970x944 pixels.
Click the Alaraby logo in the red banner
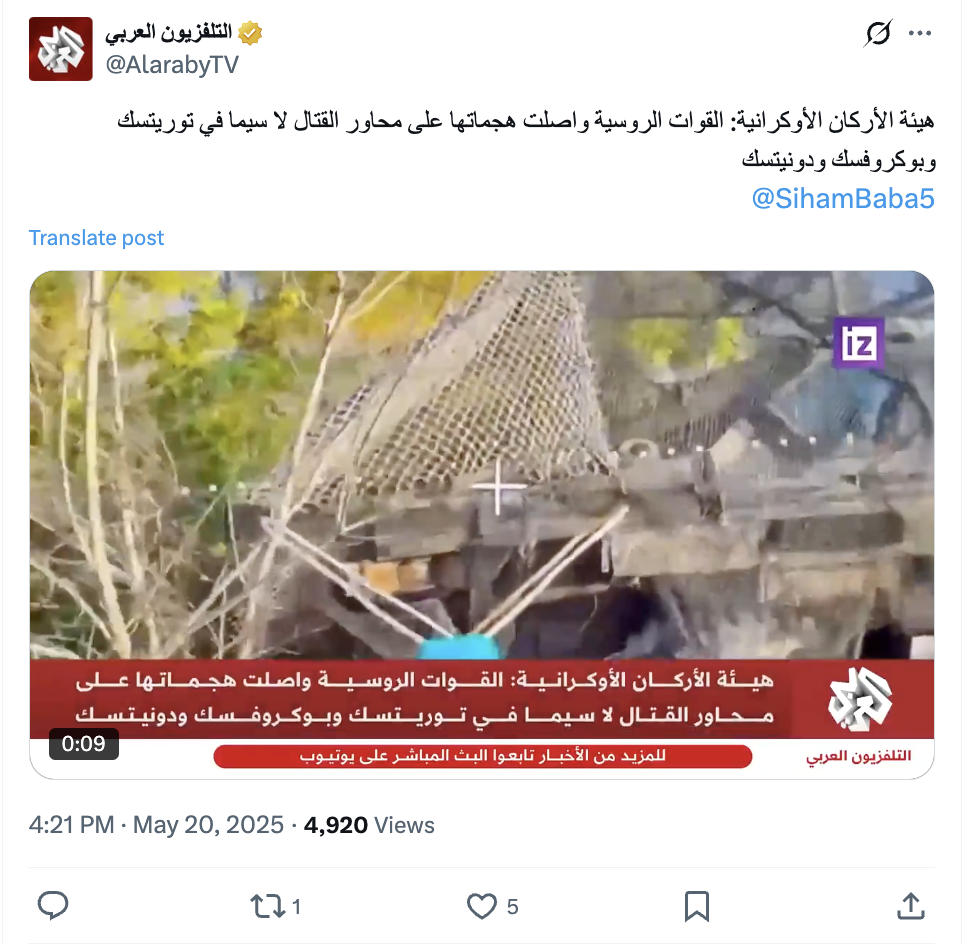click(860, 700)
